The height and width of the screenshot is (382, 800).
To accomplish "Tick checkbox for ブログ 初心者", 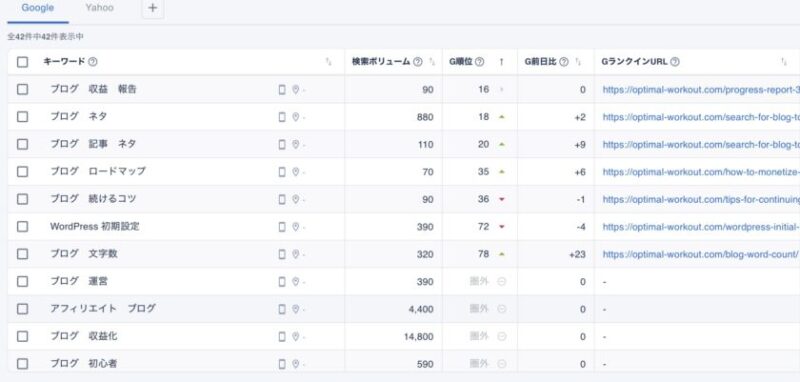I will [x=22, y=364].
